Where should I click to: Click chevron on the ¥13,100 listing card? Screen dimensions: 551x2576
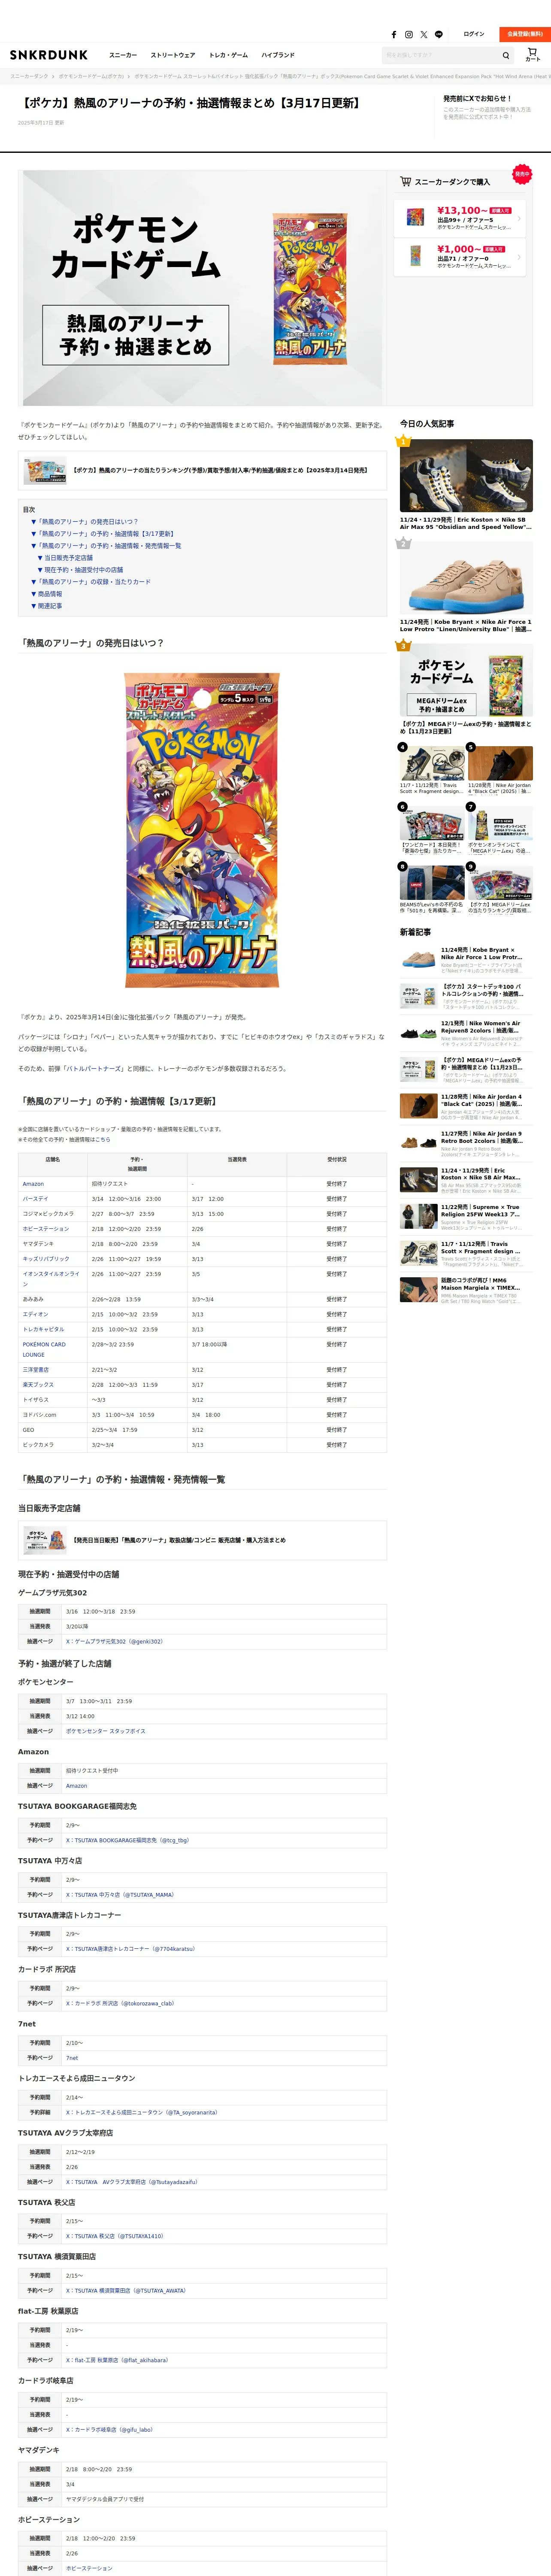coord(518,218)
